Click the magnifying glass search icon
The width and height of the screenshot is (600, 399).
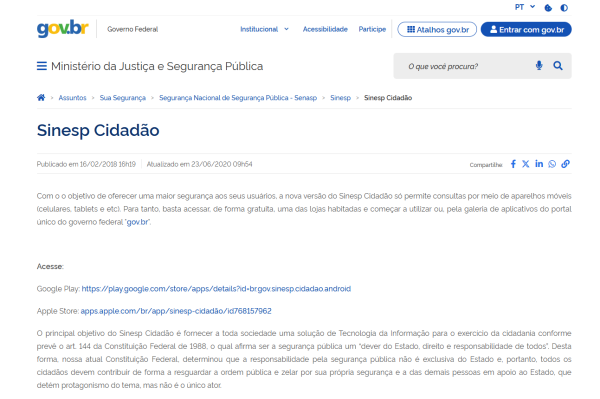pos(558,66)
